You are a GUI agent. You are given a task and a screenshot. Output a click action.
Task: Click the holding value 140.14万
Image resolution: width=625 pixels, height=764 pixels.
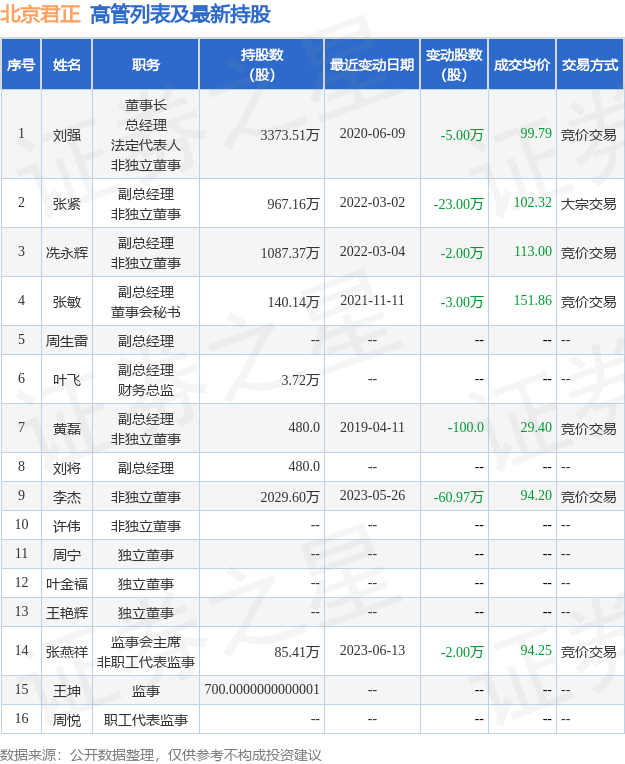pos(293,302)
